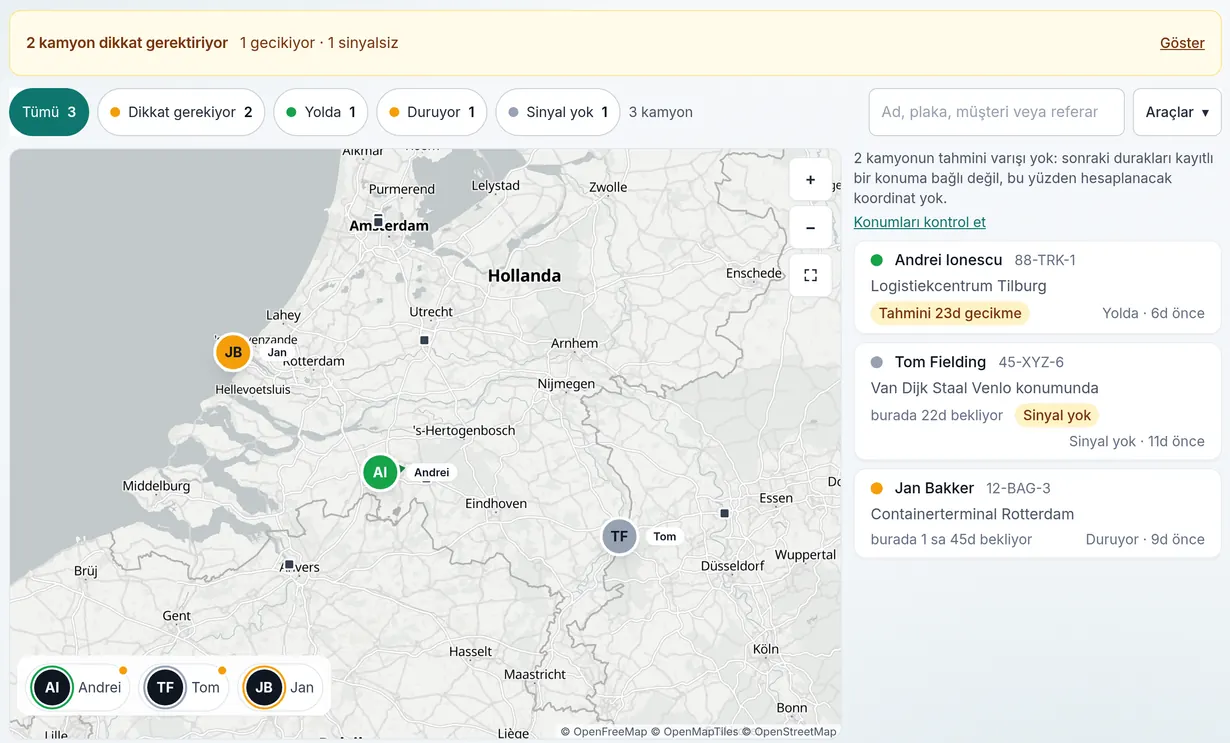Open the Araçlar dropdown menu
1230x743 pixels.
[1177, 112]
